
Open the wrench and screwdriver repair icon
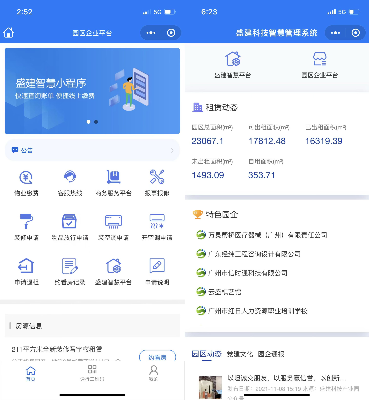tap(157, 177)
